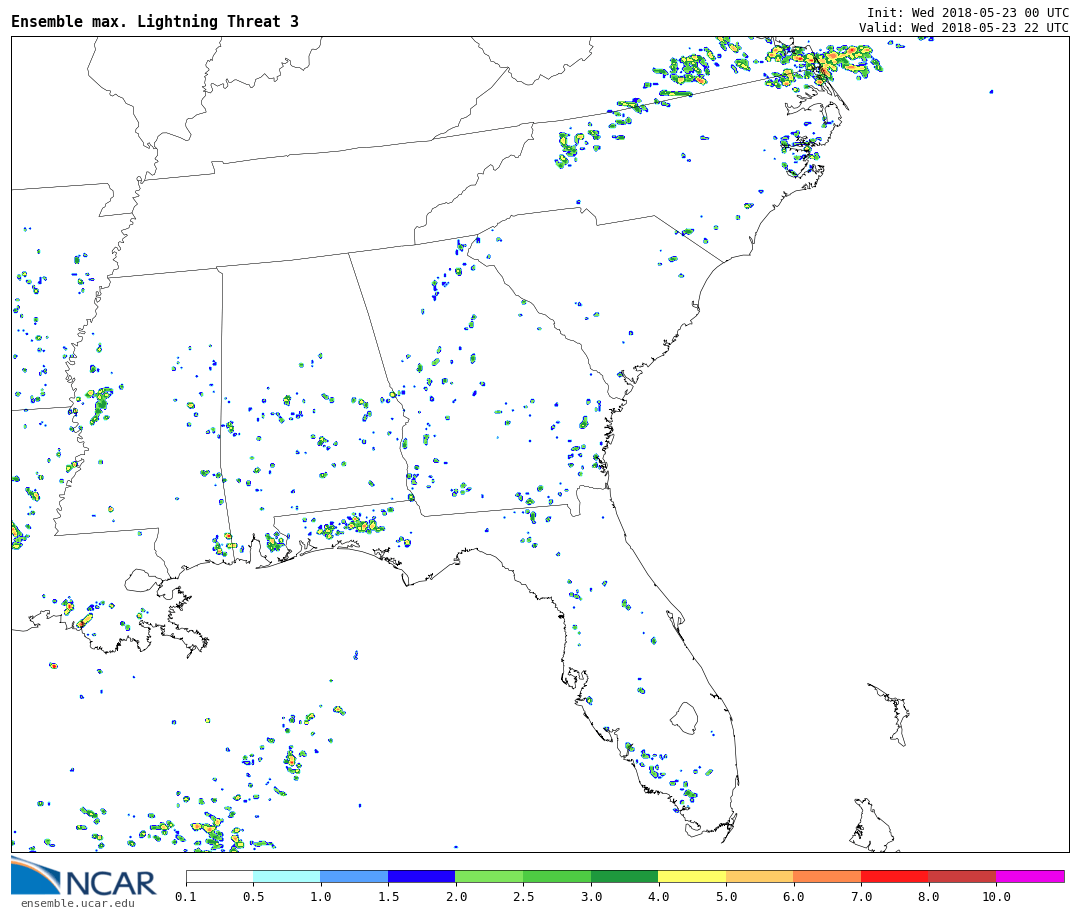Select the white 0.1–0.5 colorbar segment
1080x915 pixels.
[x=219, y=876]
